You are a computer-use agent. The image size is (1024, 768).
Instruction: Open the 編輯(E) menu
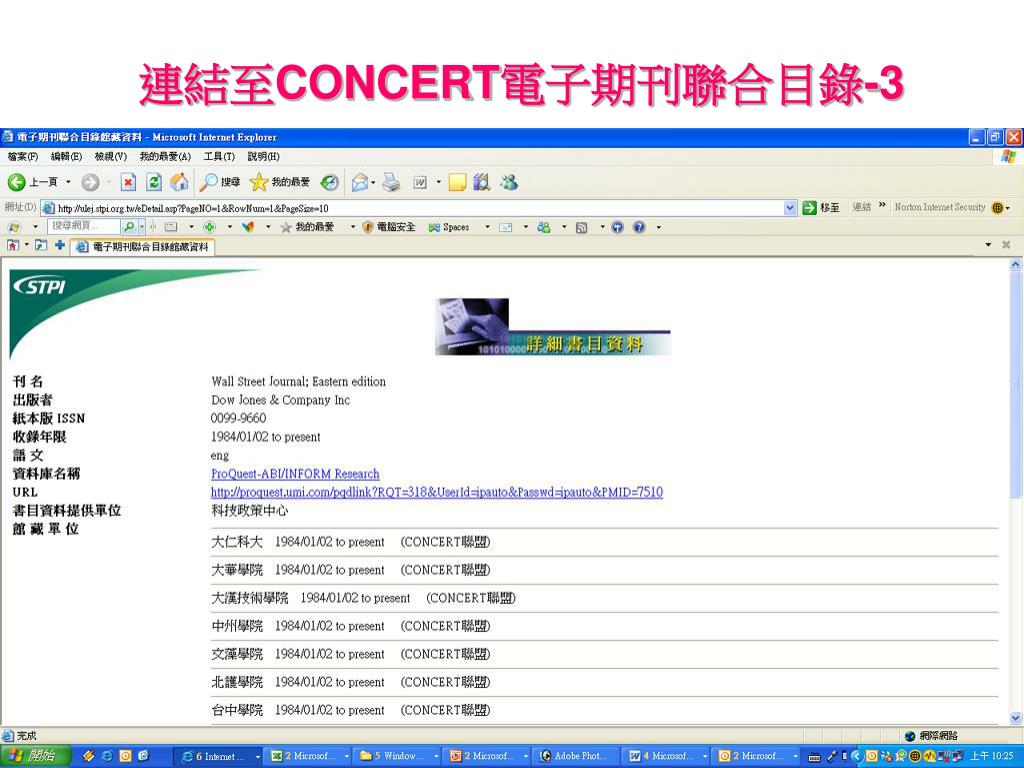click(x=66, y=157)
